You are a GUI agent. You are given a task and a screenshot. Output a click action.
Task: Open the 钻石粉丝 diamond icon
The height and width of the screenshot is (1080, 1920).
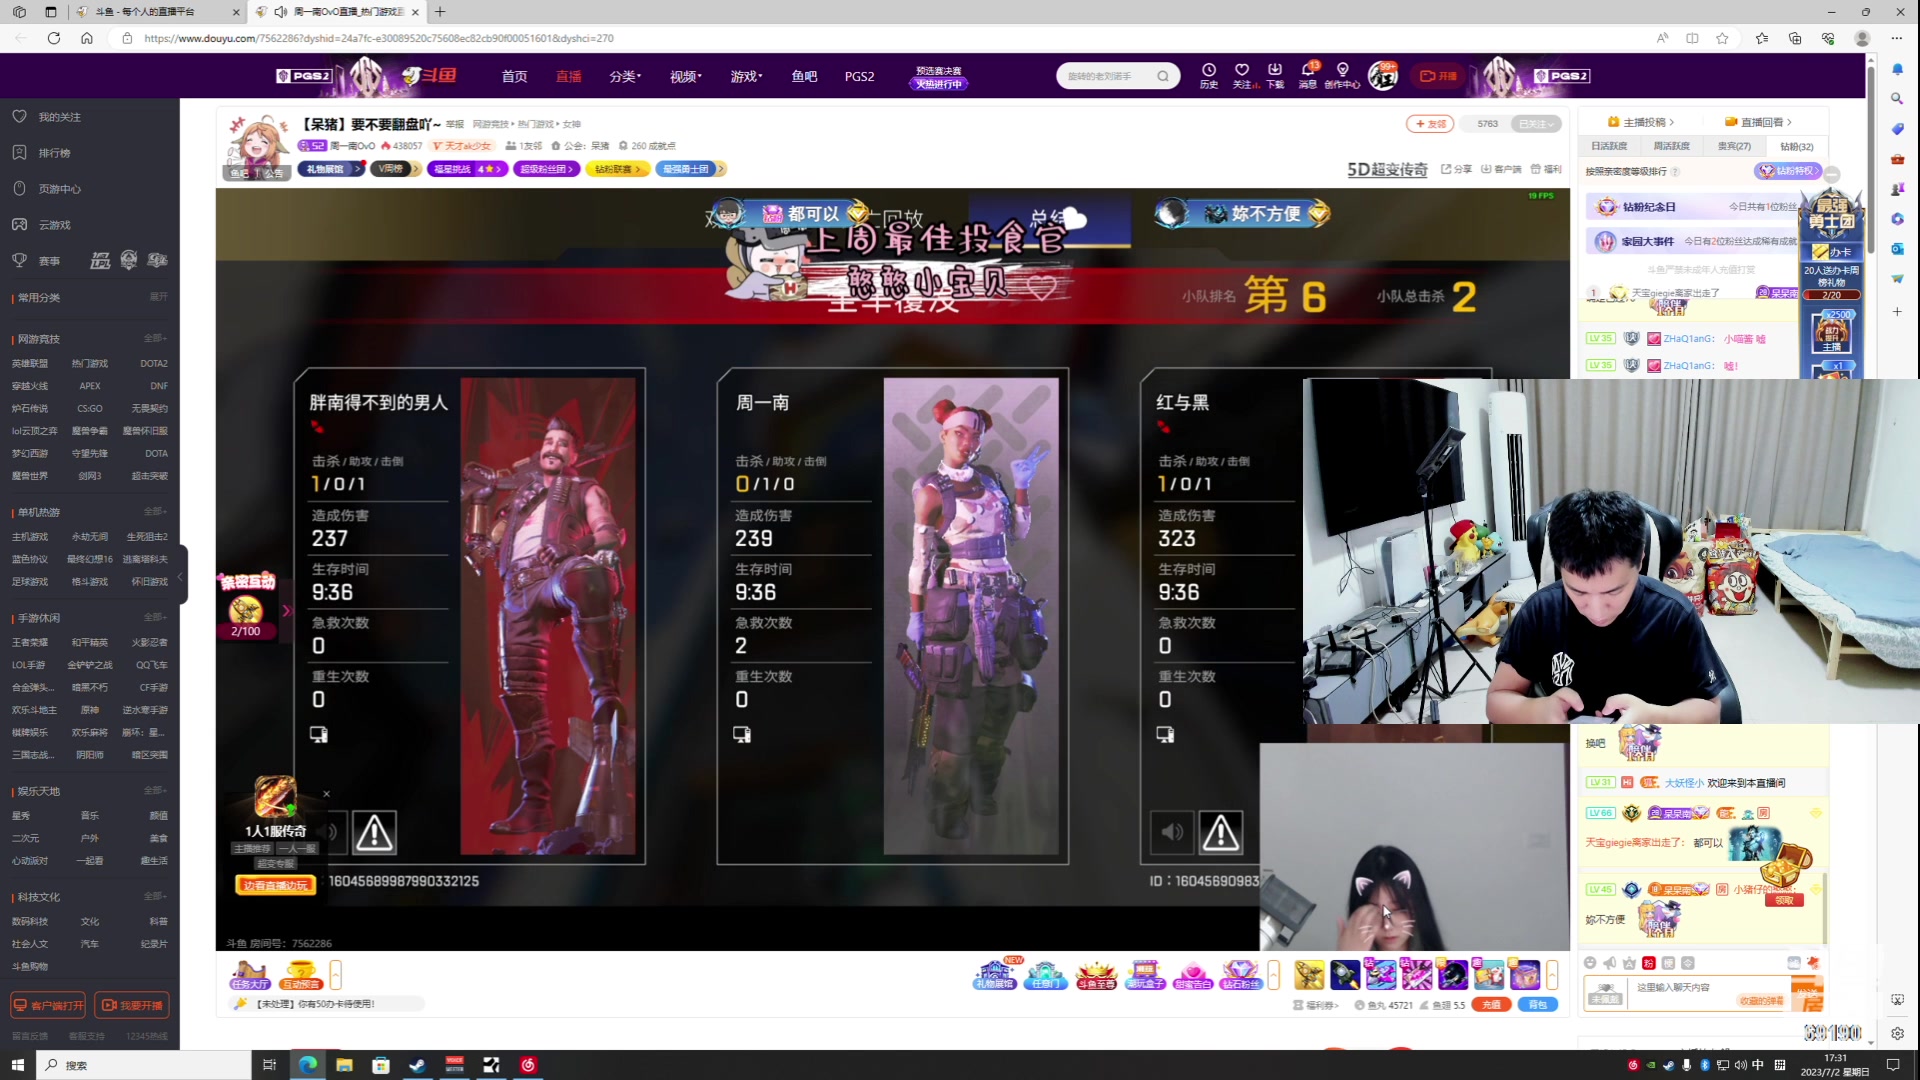(1241, 974)
